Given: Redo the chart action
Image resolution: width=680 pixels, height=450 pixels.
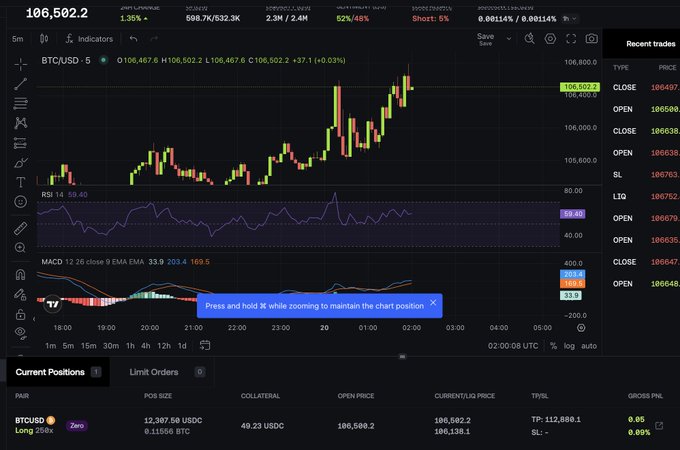Looking at the screenshot, I should pyautogui.click(x=154, y=39).
